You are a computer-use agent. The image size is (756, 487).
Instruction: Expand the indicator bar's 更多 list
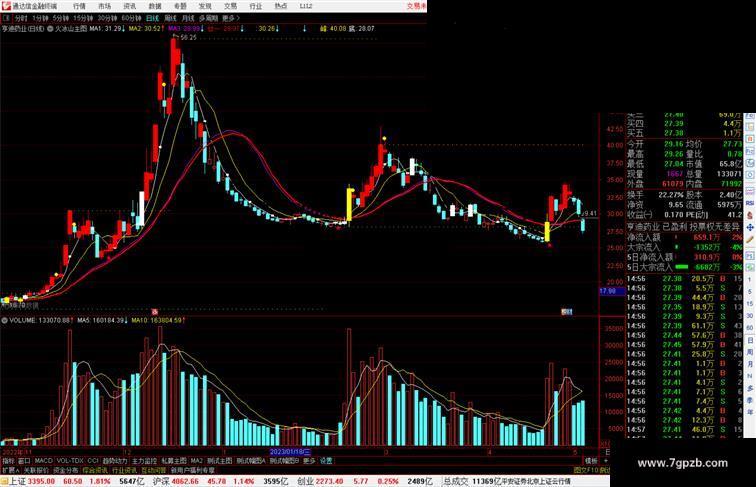click(x=309, y=461)
